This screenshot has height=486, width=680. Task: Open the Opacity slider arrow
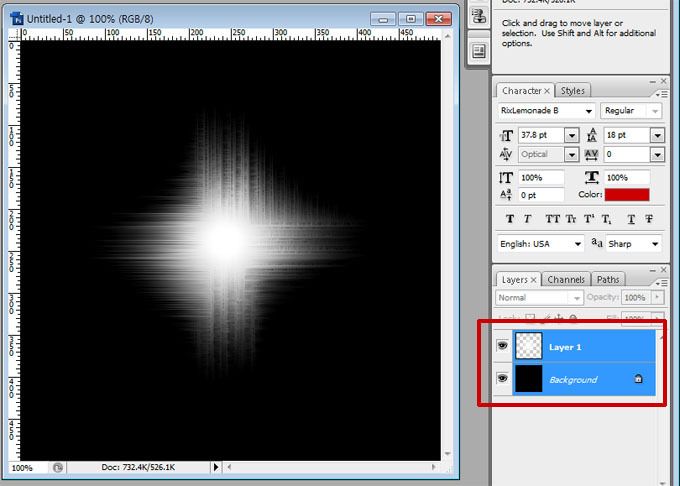657,298
